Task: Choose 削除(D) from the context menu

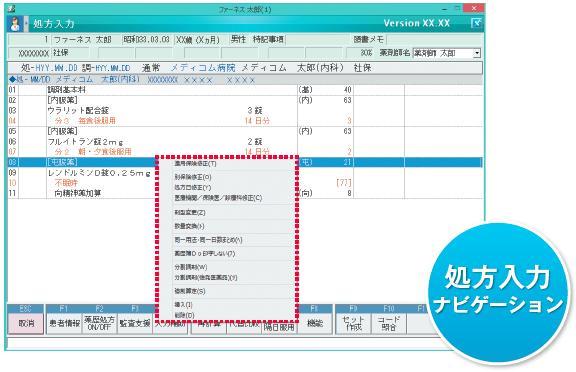Action: 184,315
